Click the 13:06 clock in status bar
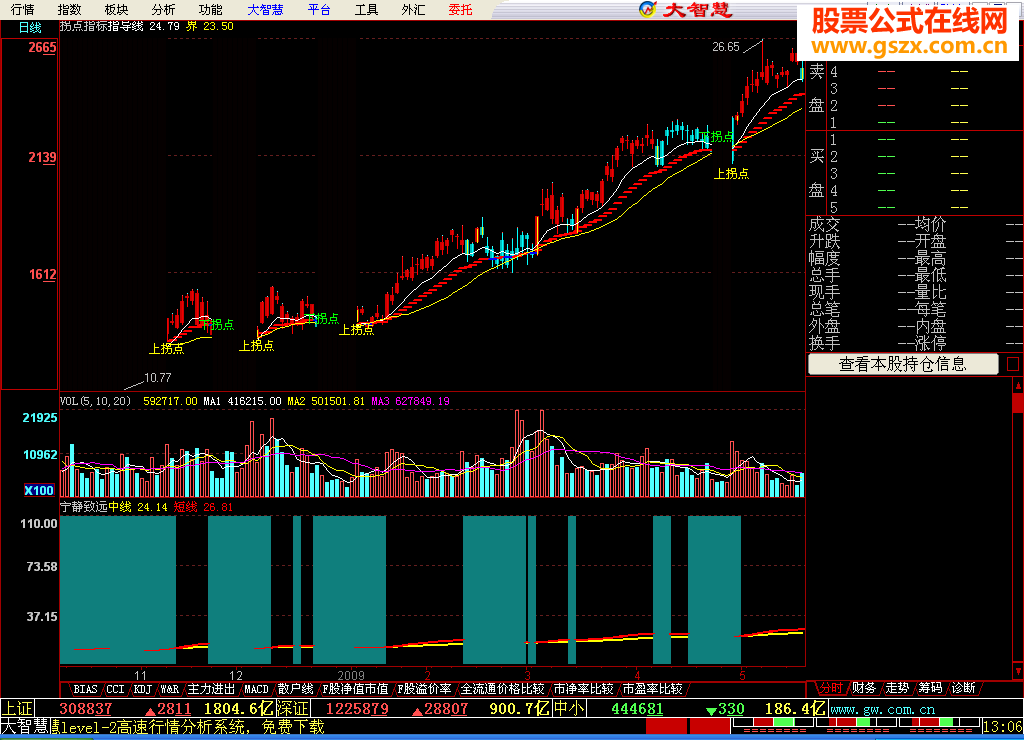 click(1002, 727)
